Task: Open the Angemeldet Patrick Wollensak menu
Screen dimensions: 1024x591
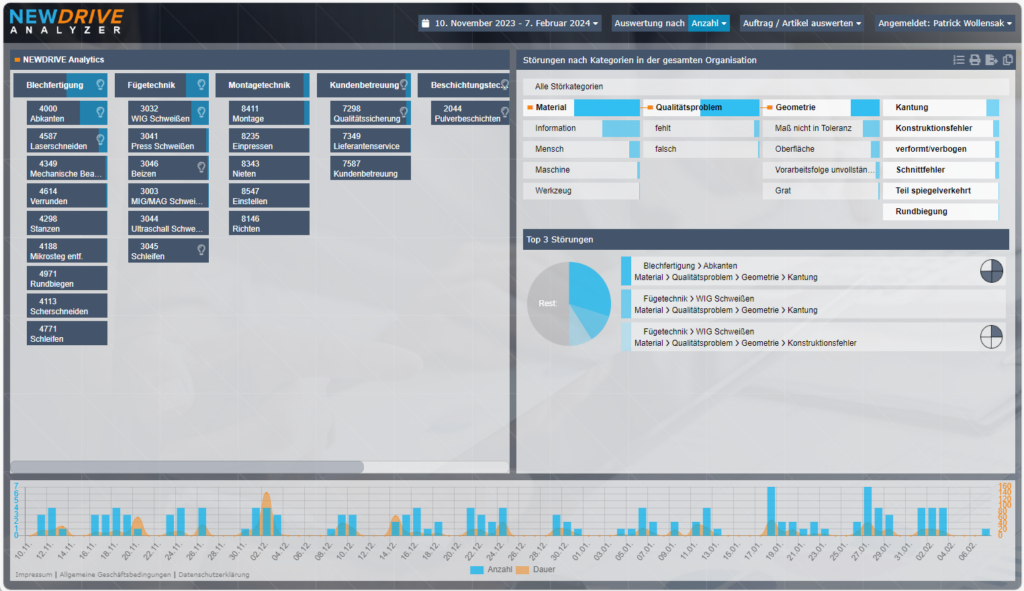Action: pyautogui.click(x=941, y=21)
